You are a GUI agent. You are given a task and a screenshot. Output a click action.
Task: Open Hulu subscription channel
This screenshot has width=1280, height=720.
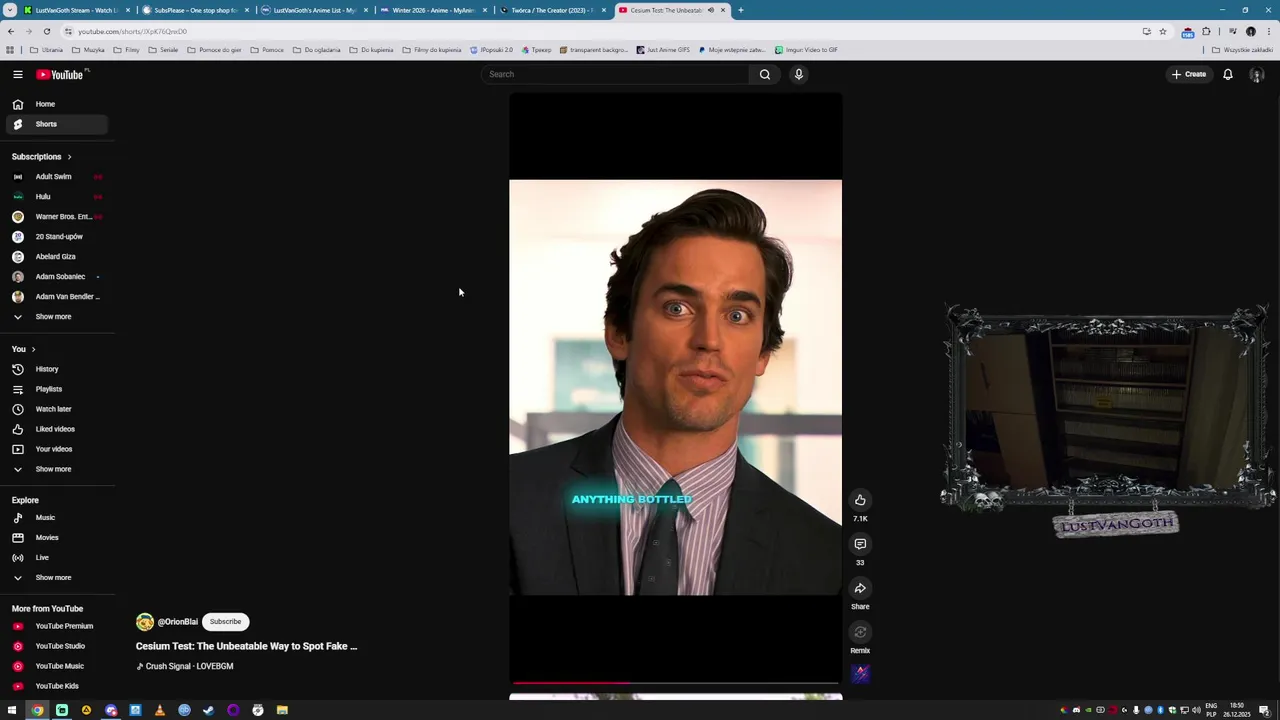pos(59,197)
